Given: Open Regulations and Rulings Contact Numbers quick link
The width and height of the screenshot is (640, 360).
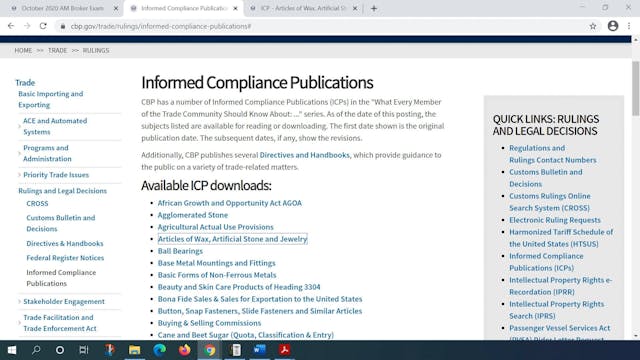Looking at the screenshot, I should point(553,154).
